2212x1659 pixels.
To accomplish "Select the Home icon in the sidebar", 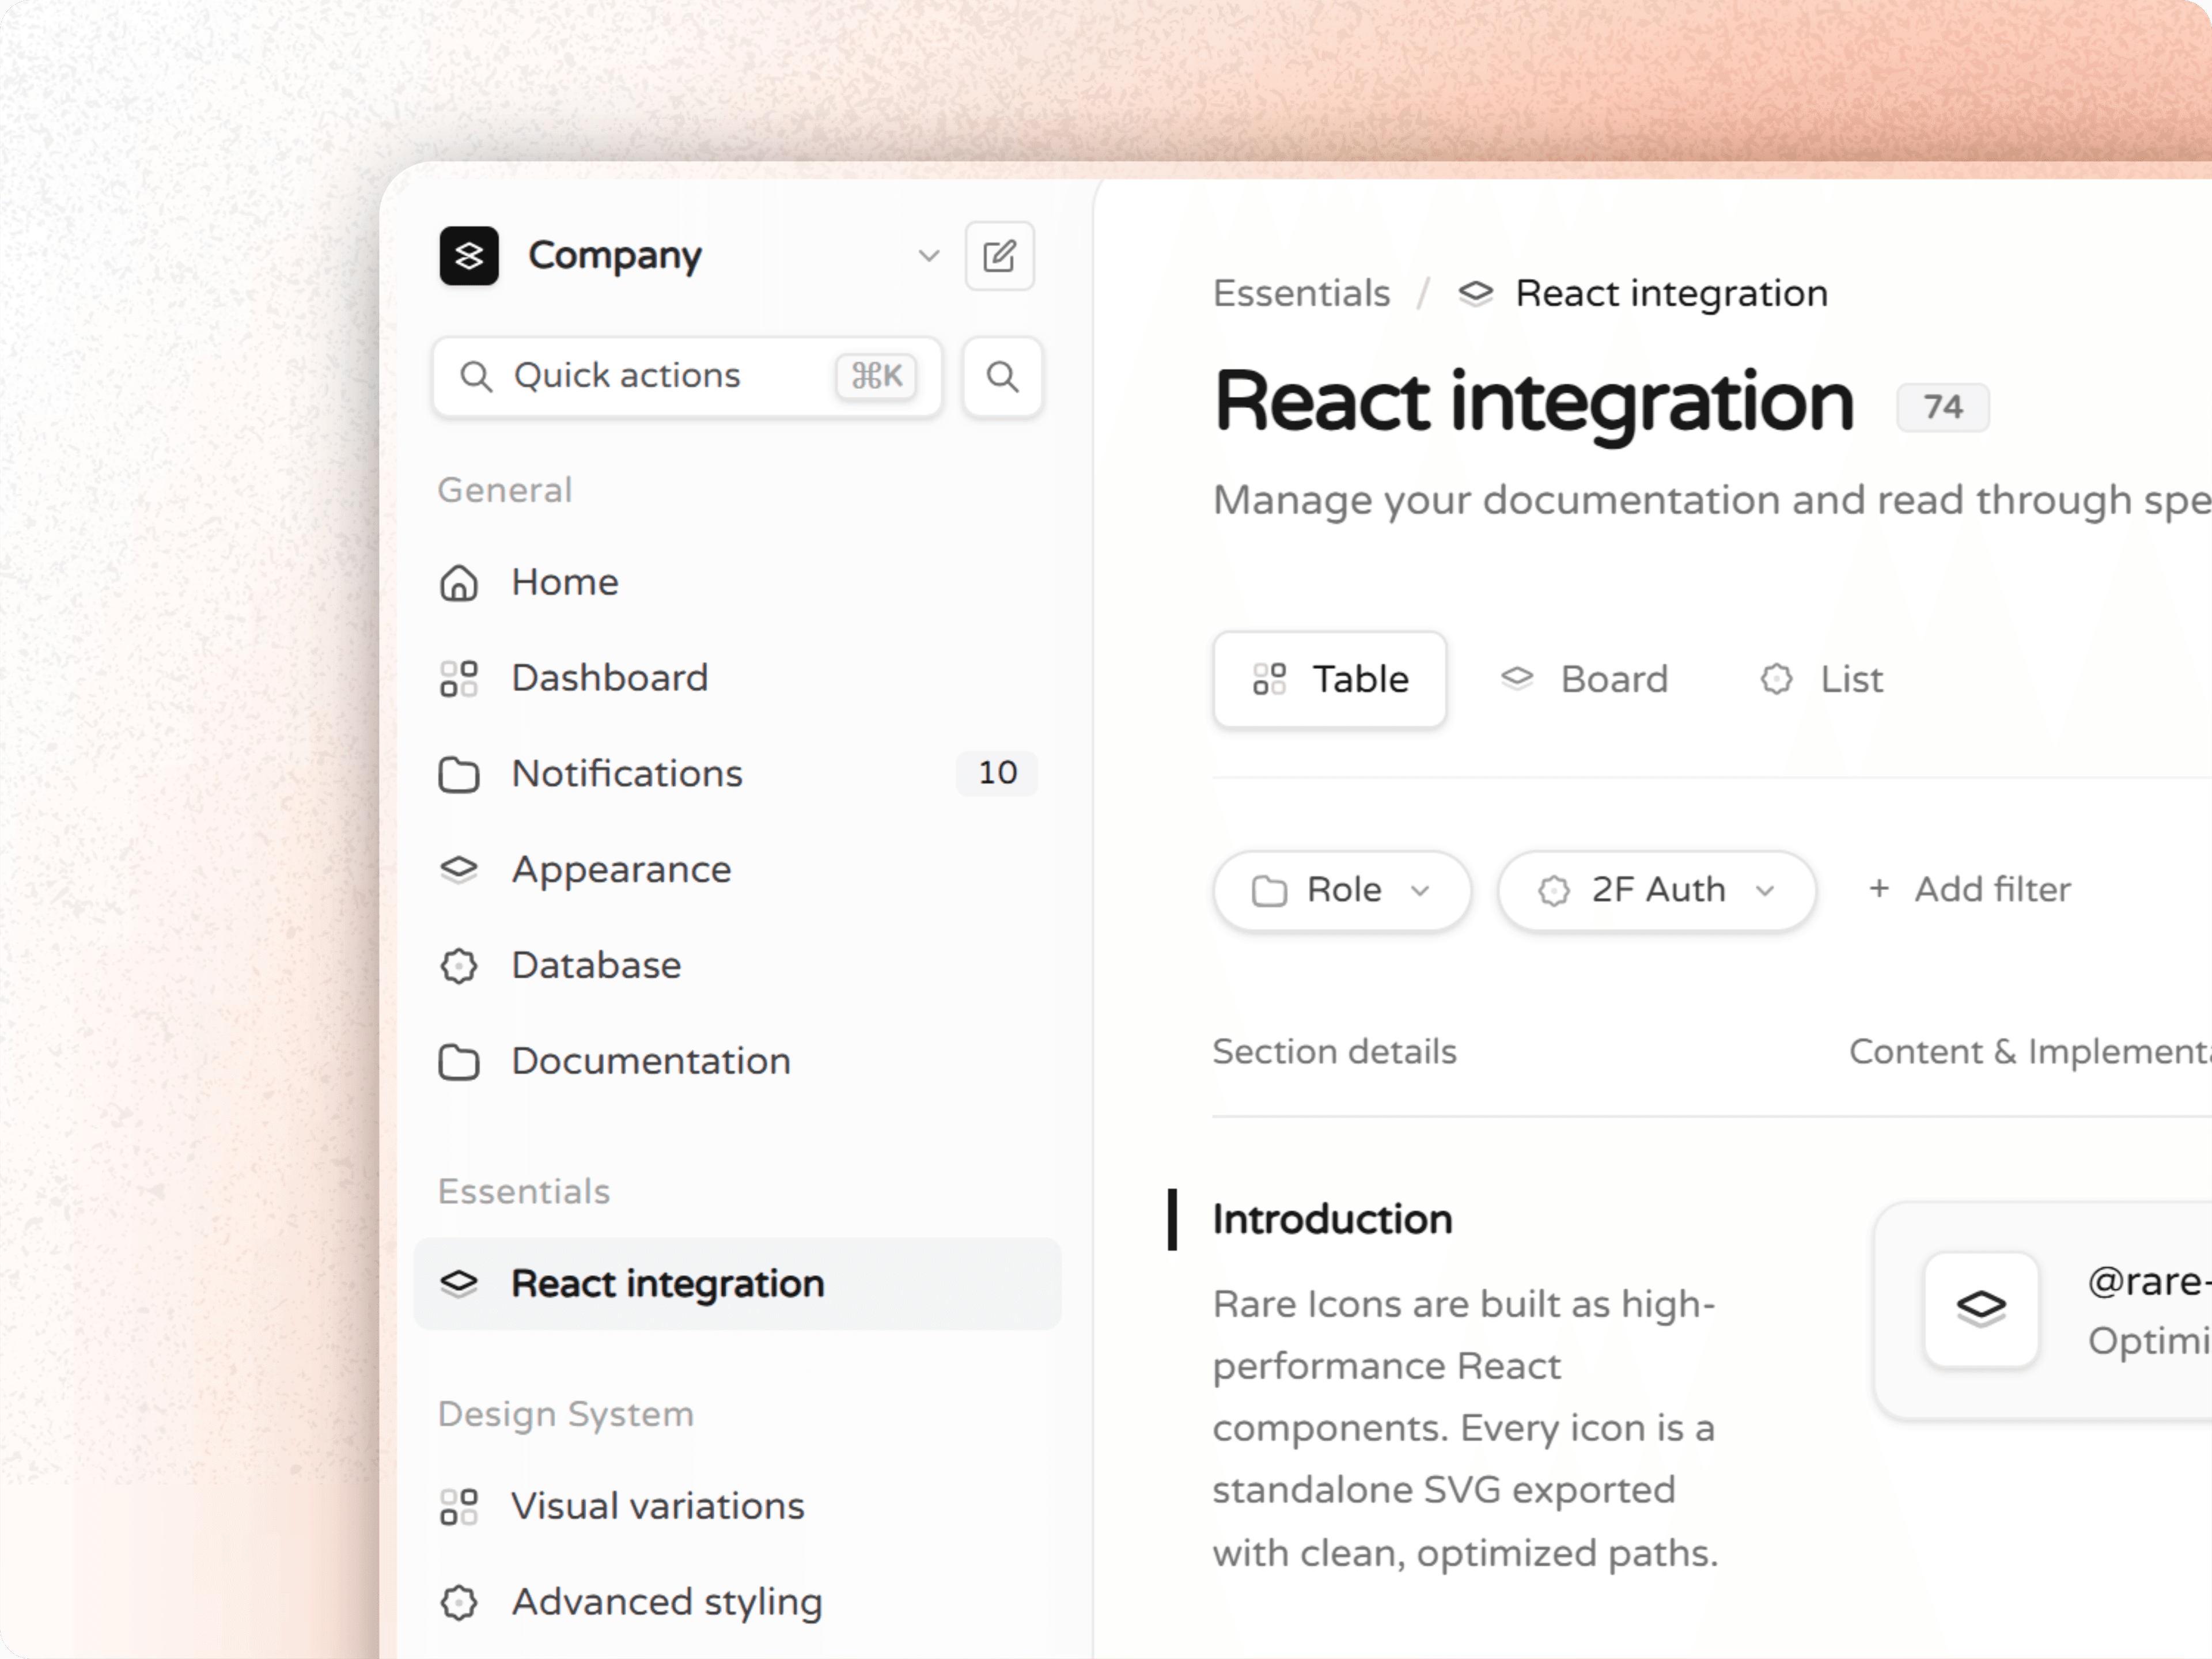I will tap(459, 582).
